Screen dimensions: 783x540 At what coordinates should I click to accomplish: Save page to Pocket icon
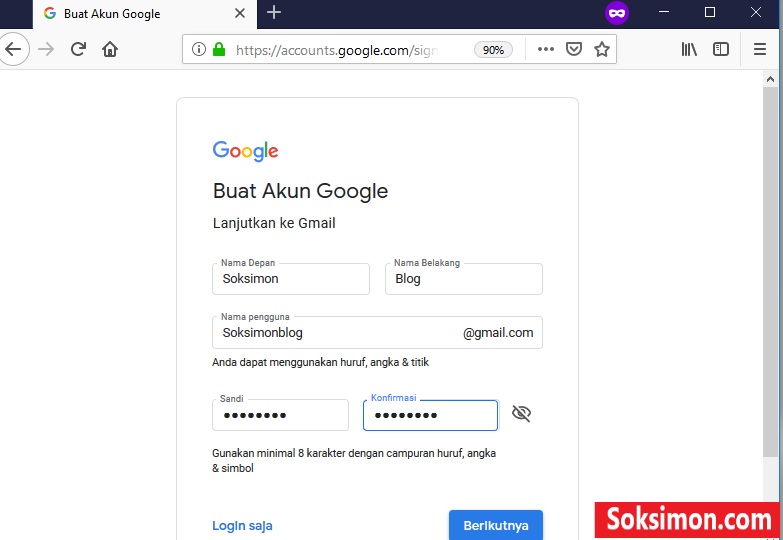(574, 49)
